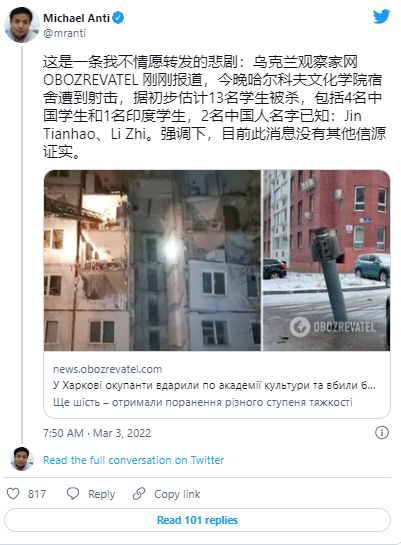Viewport: 401px width, 545px height.
Task: Open the rocket in street photo
Action: pyautogui.click(x=326, y=260)
